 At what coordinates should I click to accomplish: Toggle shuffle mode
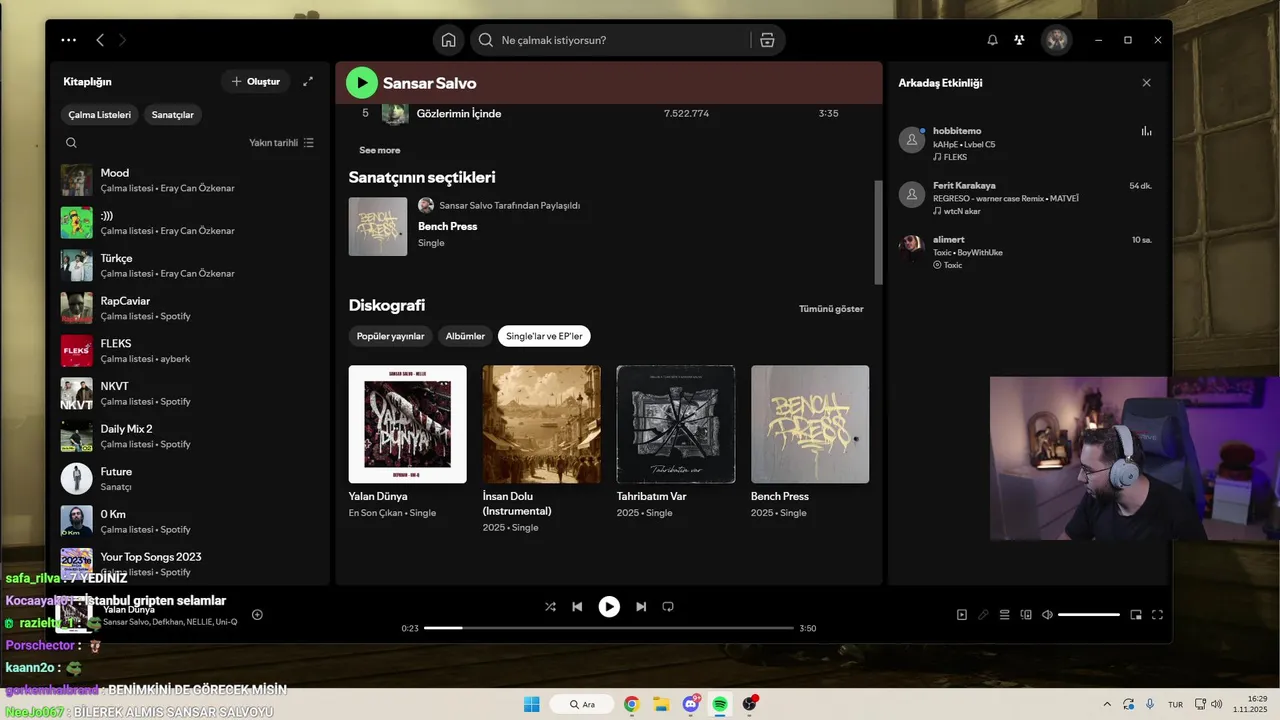[x=550, y=607]
